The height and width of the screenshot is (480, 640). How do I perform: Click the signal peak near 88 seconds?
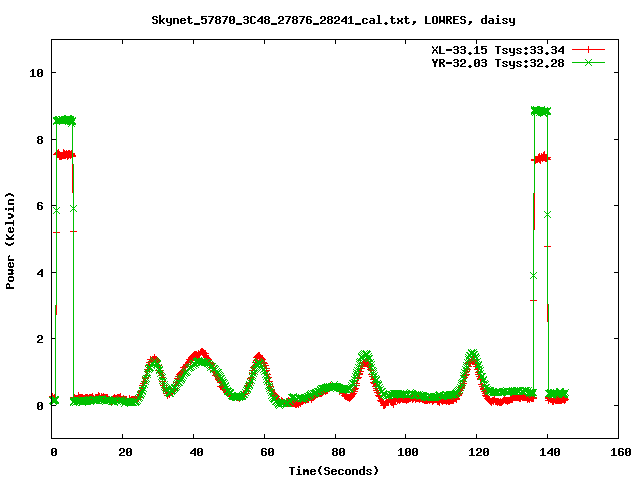click(365, 358)
